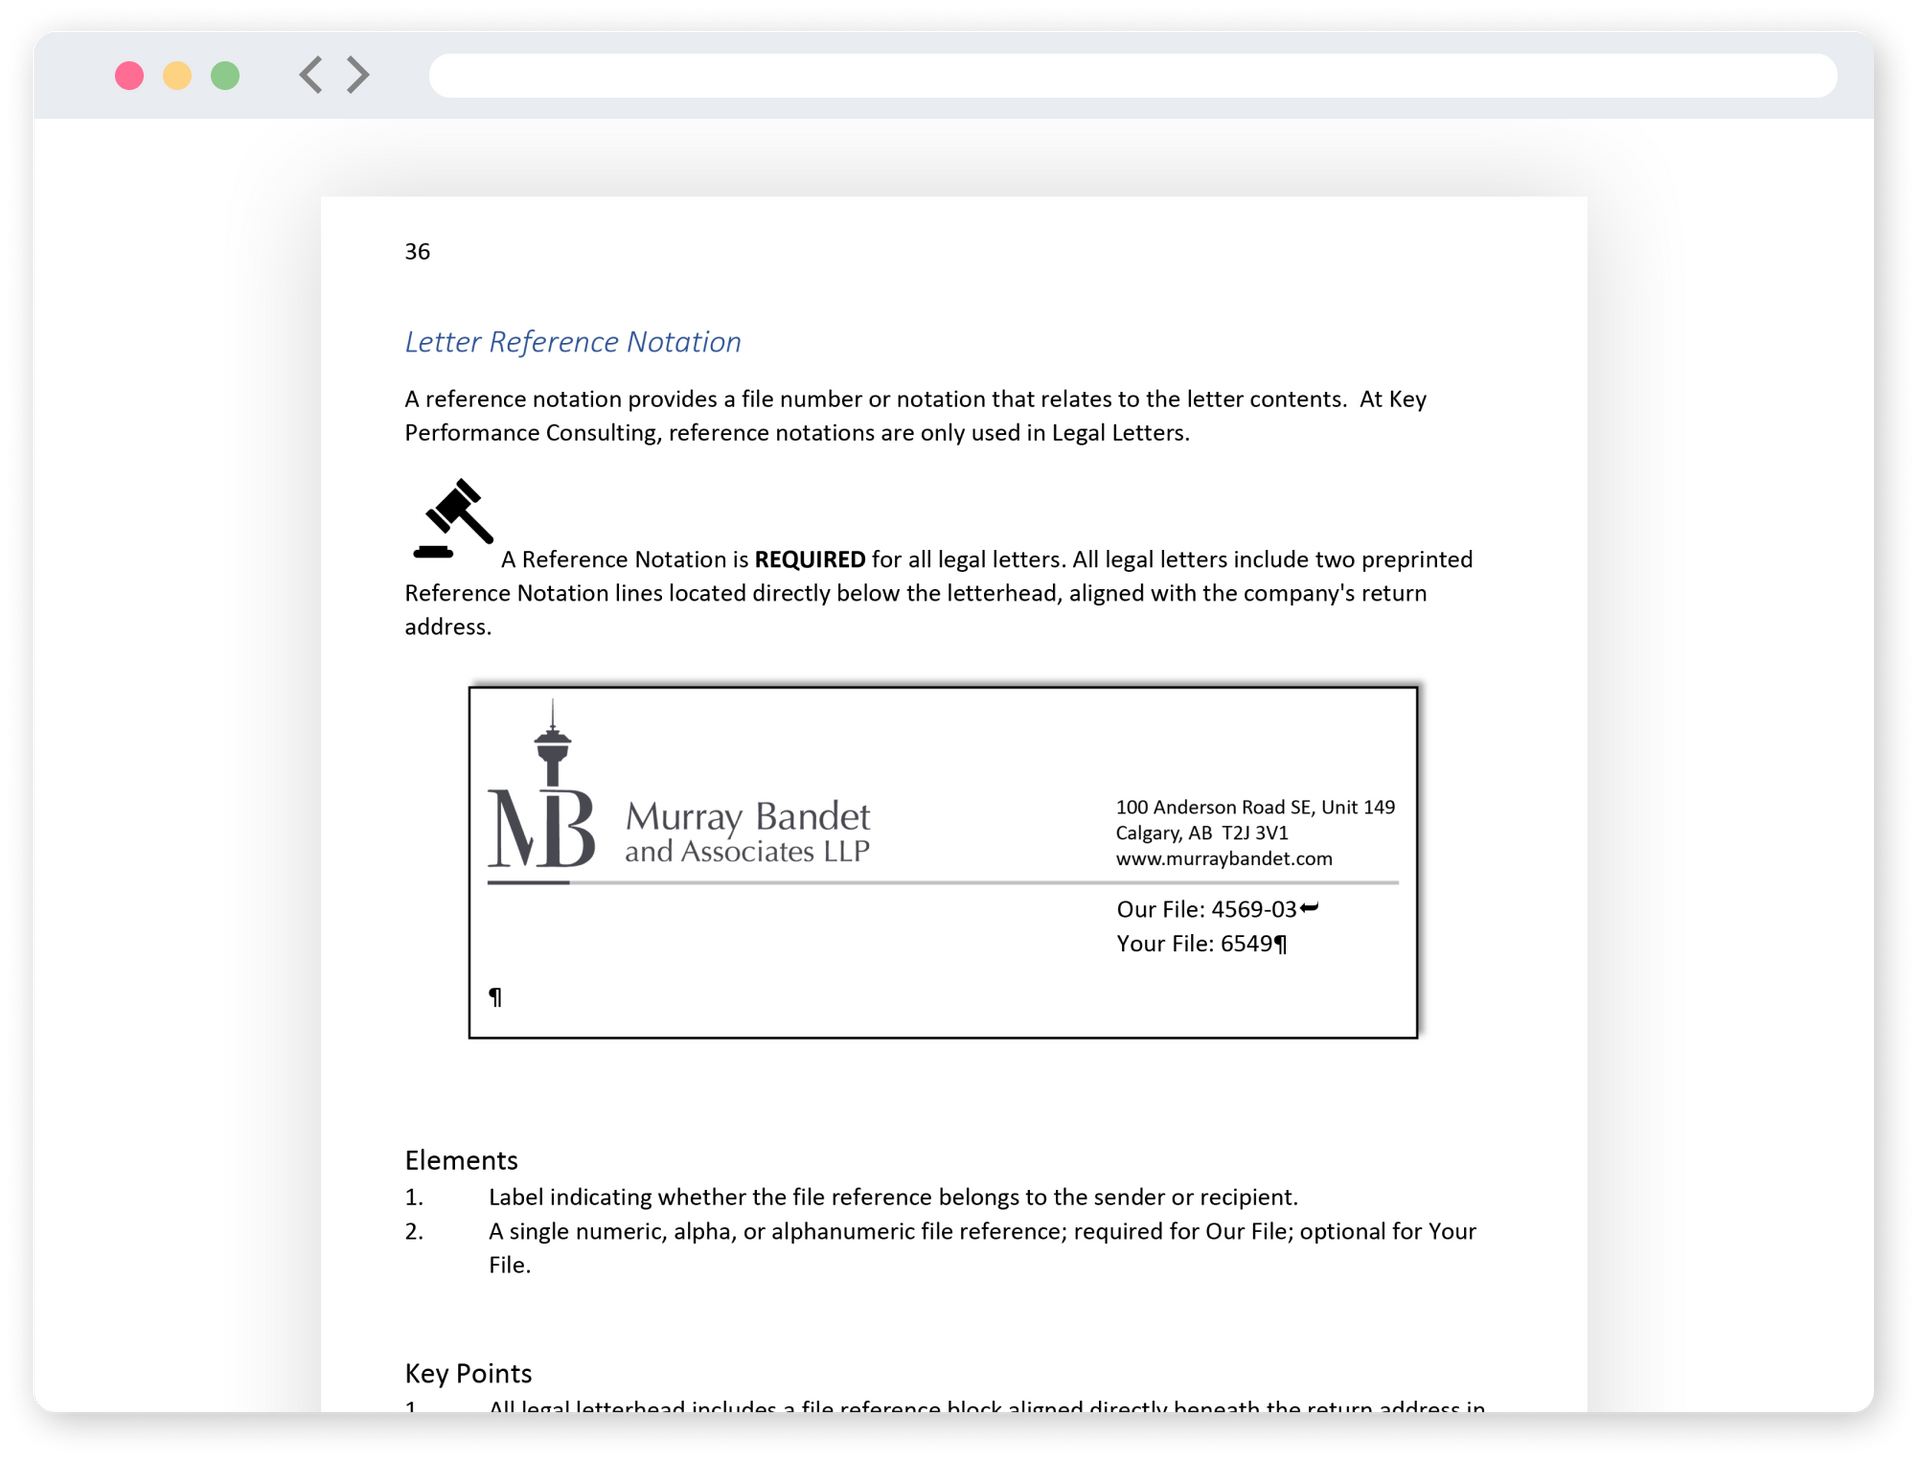Click the red close window dot

(129, 76)
